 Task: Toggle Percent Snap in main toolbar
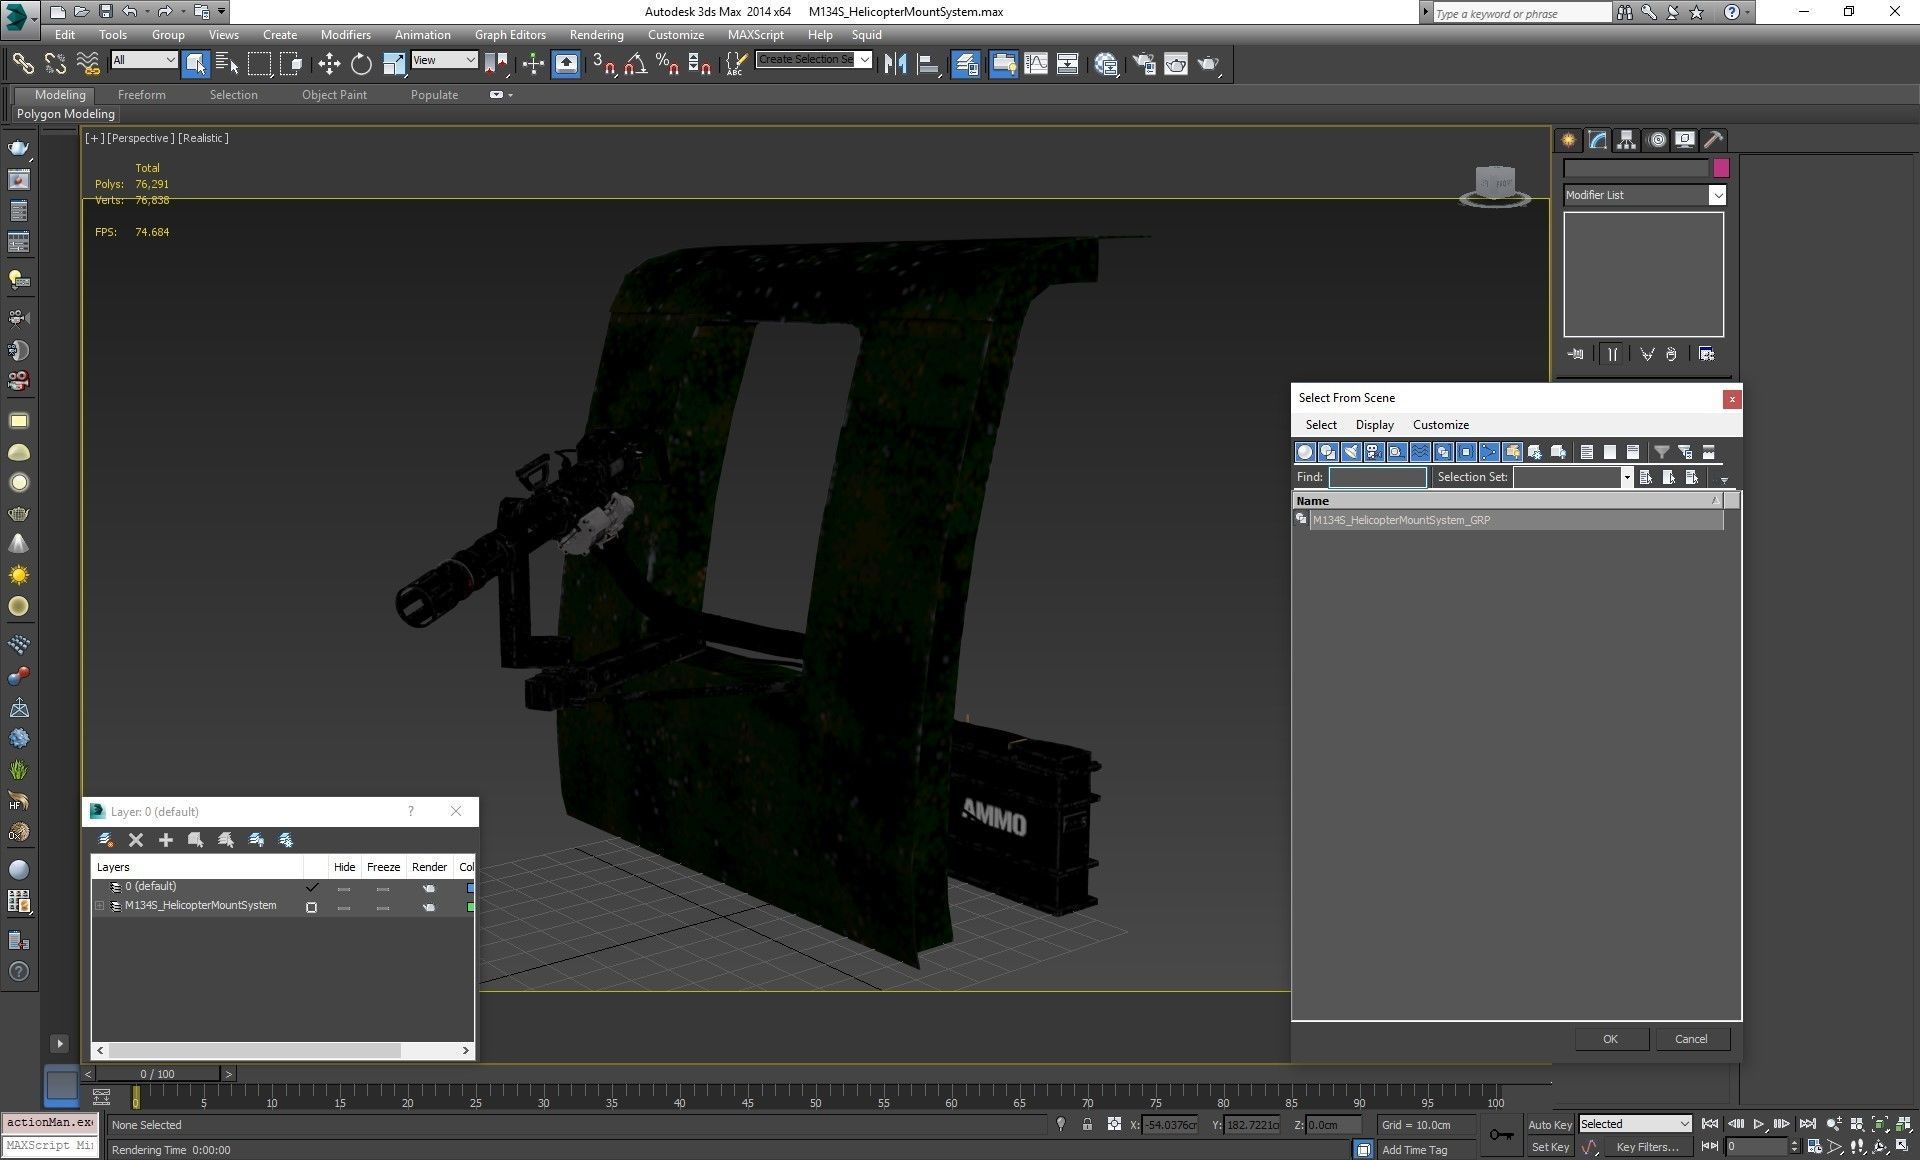pos(667,64)
